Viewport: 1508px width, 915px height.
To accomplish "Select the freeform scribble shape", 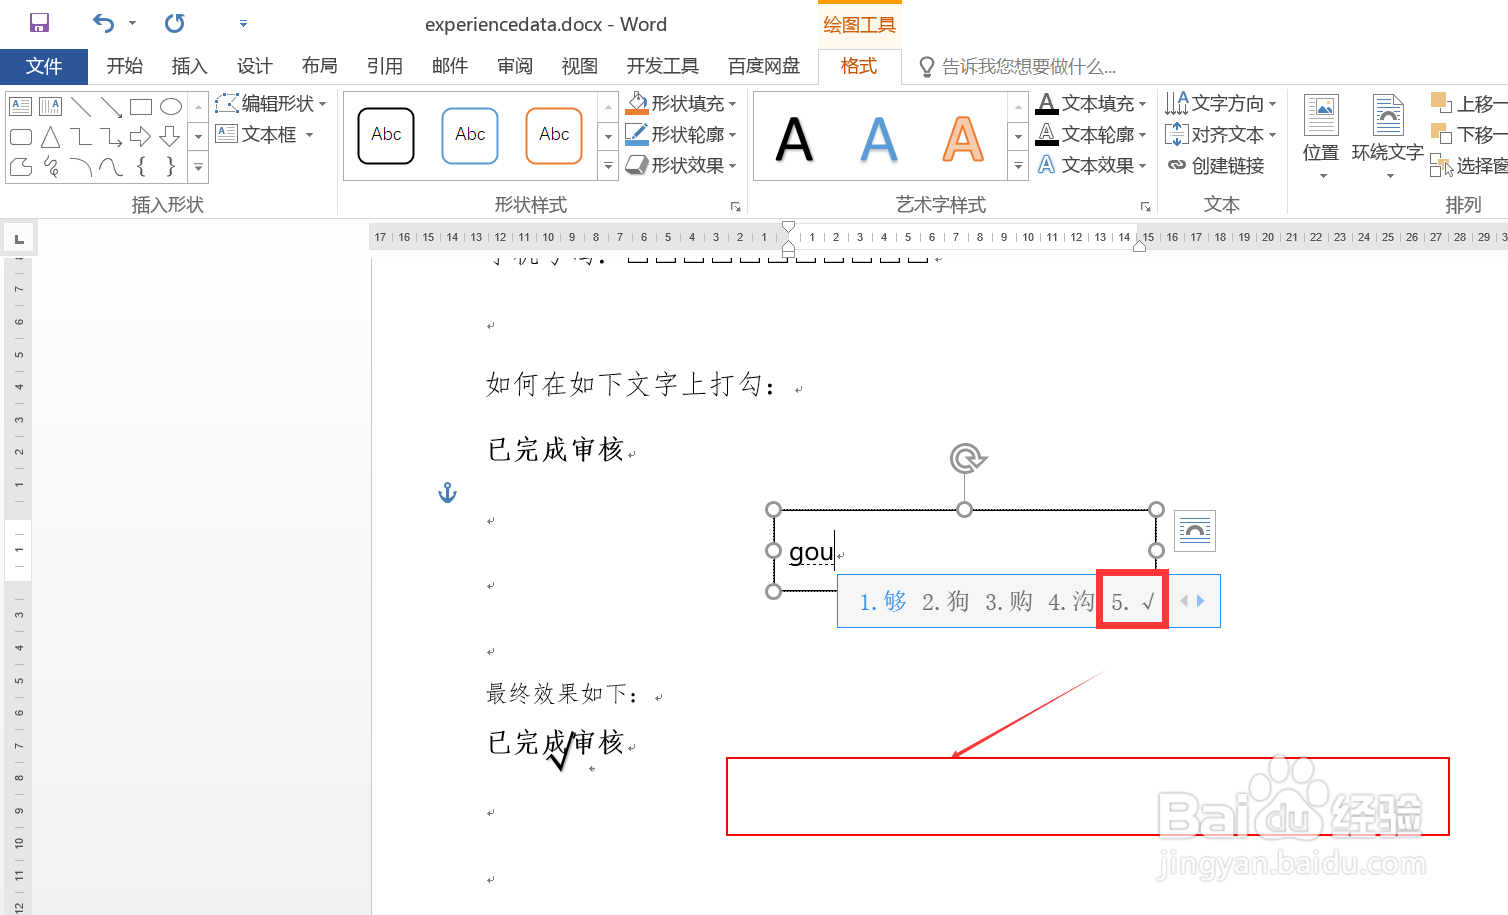I will (x=50, y=166).
